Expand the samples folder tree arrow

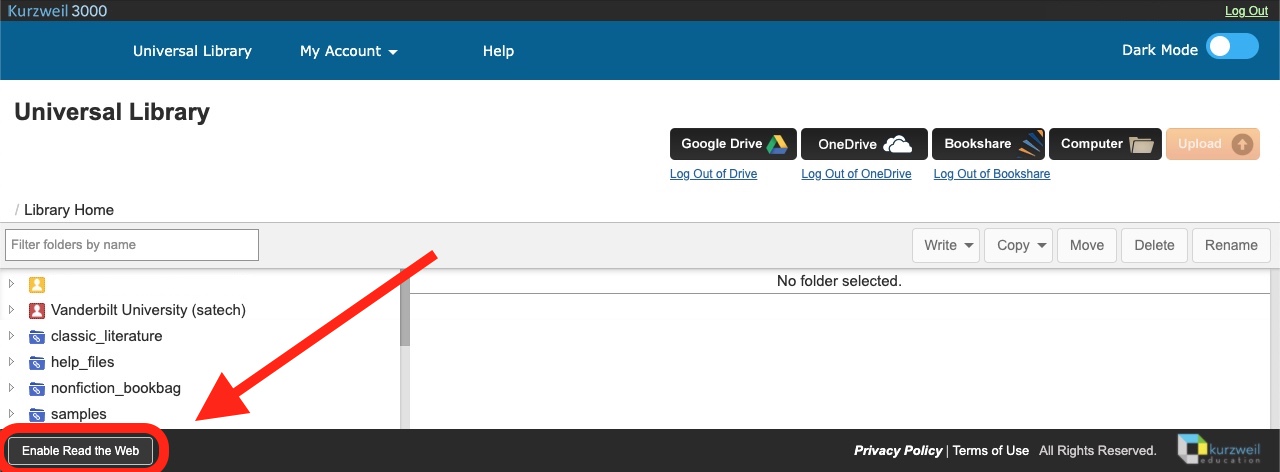point(12,414)
